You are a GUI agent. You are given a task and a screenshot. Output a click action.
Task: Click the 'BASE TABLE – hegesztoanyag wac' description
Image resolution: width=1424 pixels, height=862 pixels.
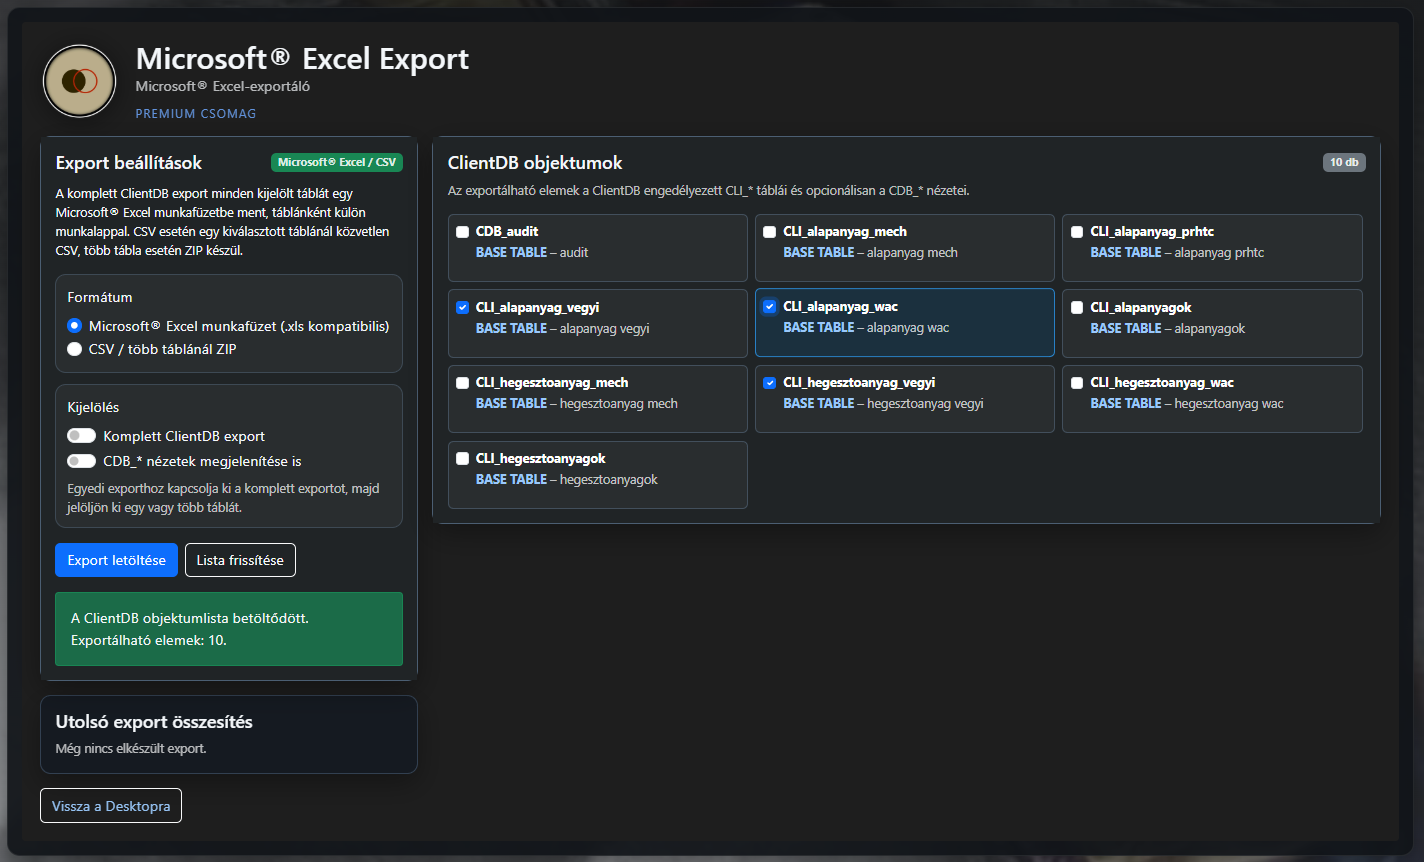click(x=1187, y=404)
